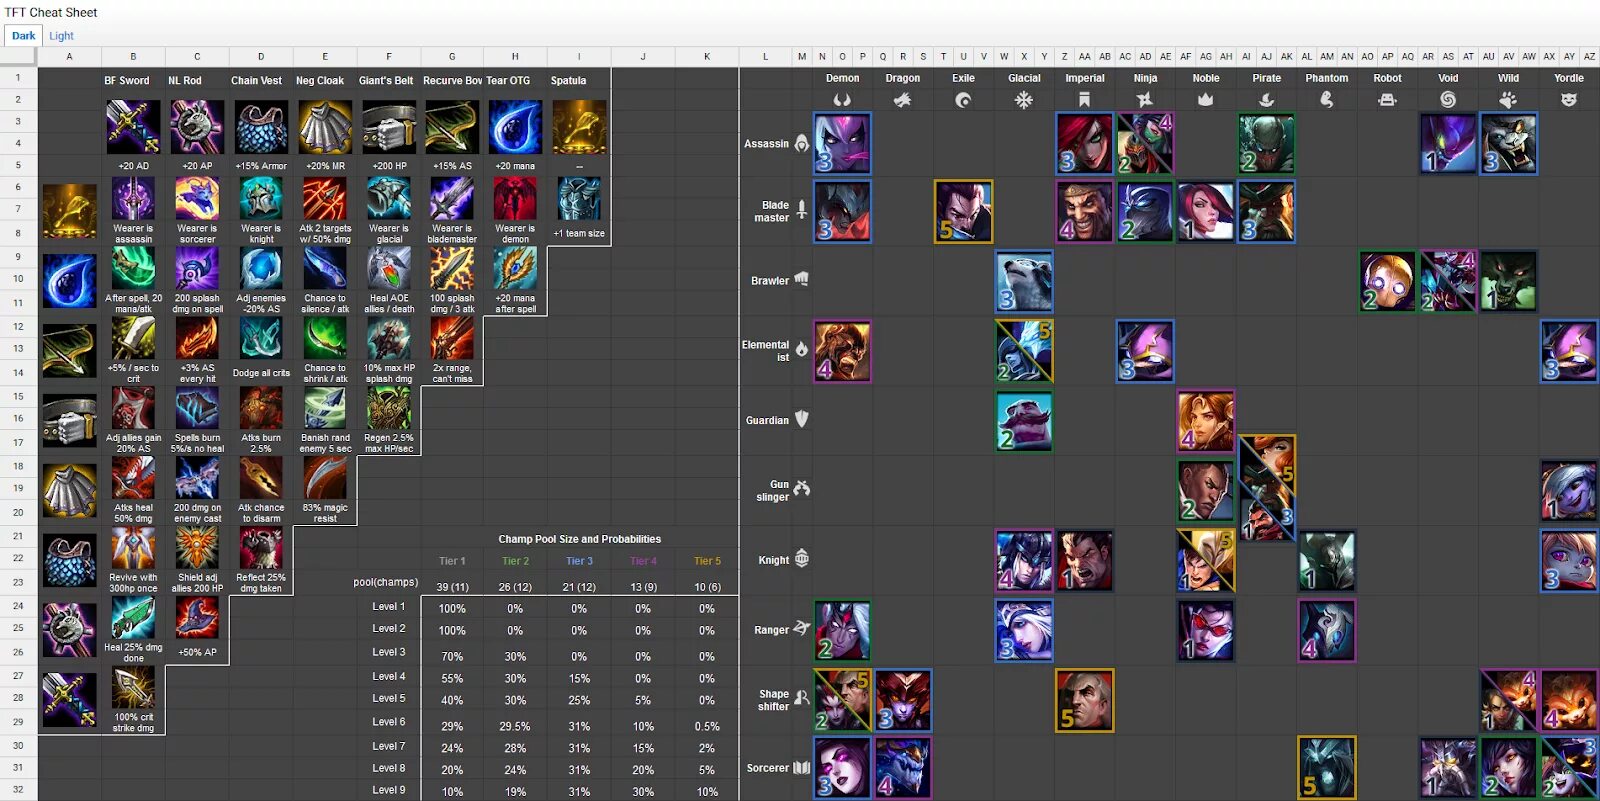Click the '83% magic resist' item icon
Viewport: 1600px width, 801px height.
pos(325,478)
